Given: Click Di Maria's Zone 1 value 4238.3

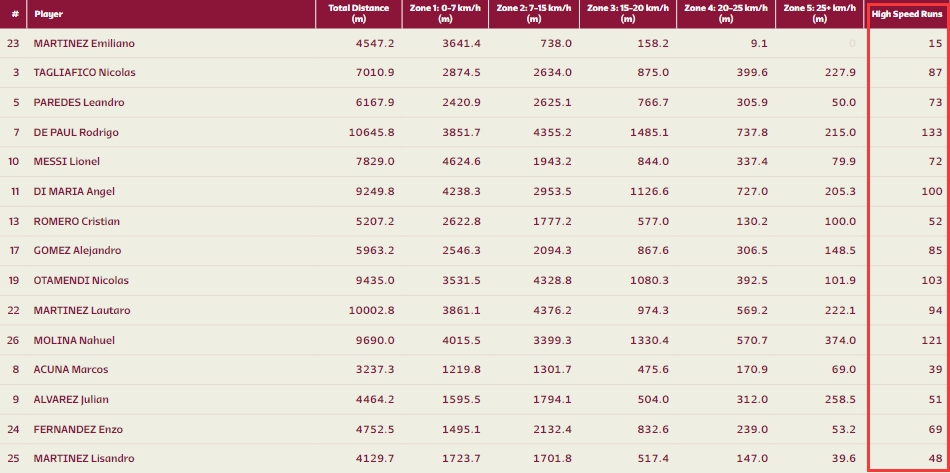Looking at the screenshot, I should (462, 191).
